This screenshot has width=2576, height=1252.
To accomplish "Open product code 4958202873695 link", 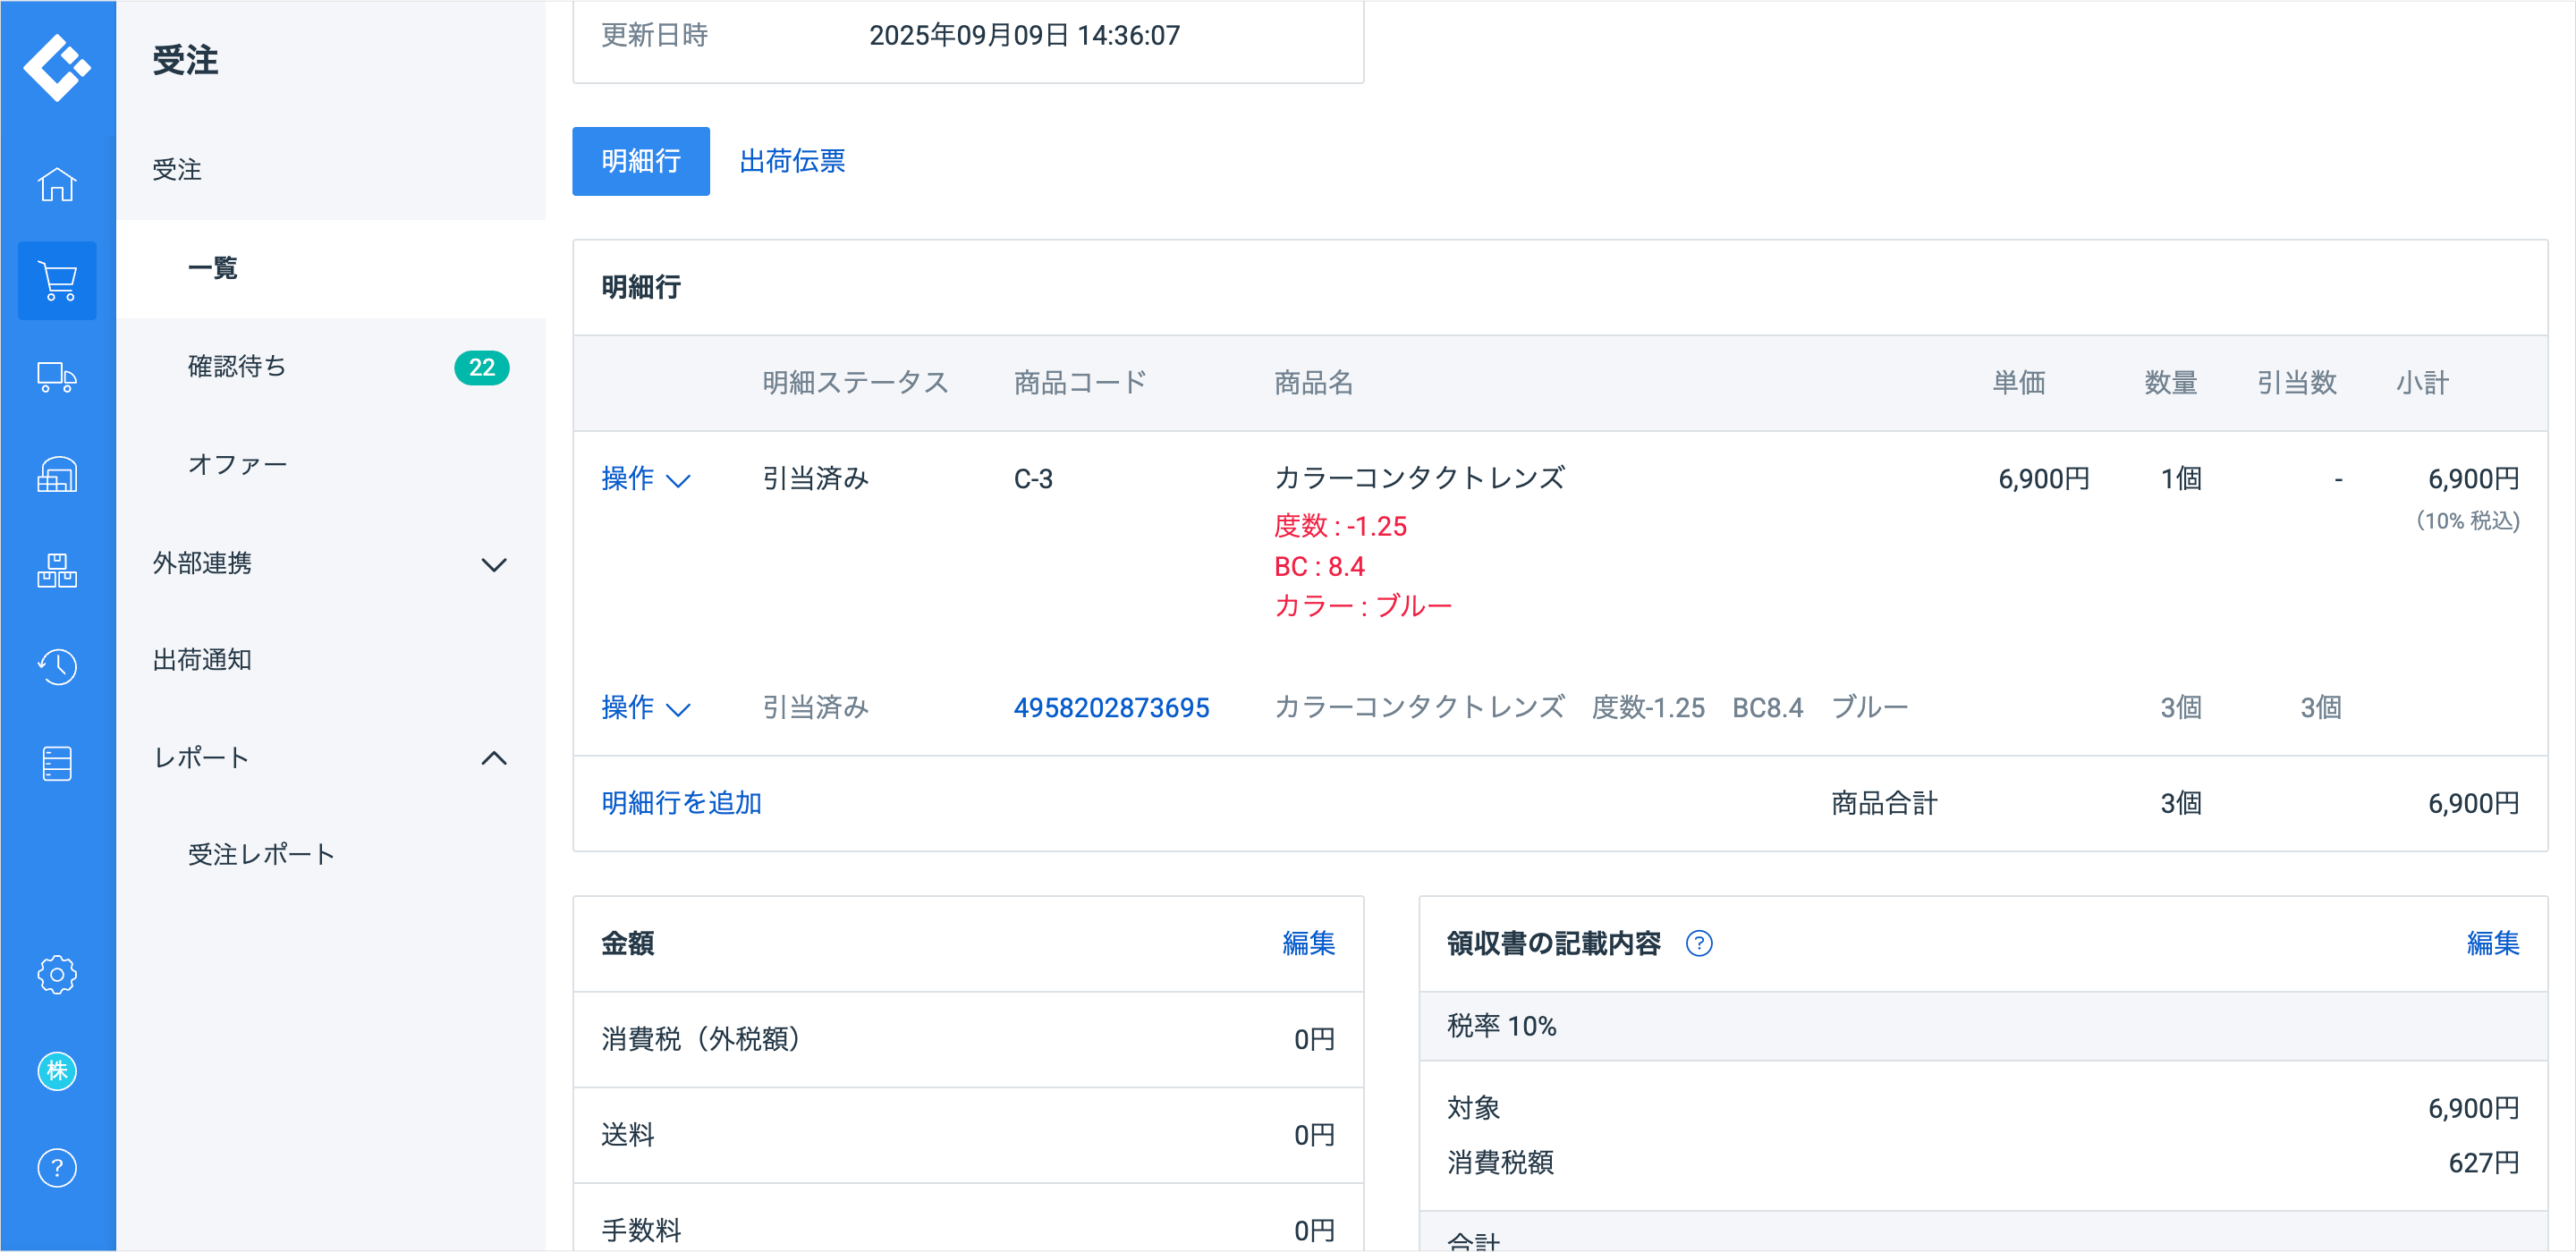I will coord(1111,708).
